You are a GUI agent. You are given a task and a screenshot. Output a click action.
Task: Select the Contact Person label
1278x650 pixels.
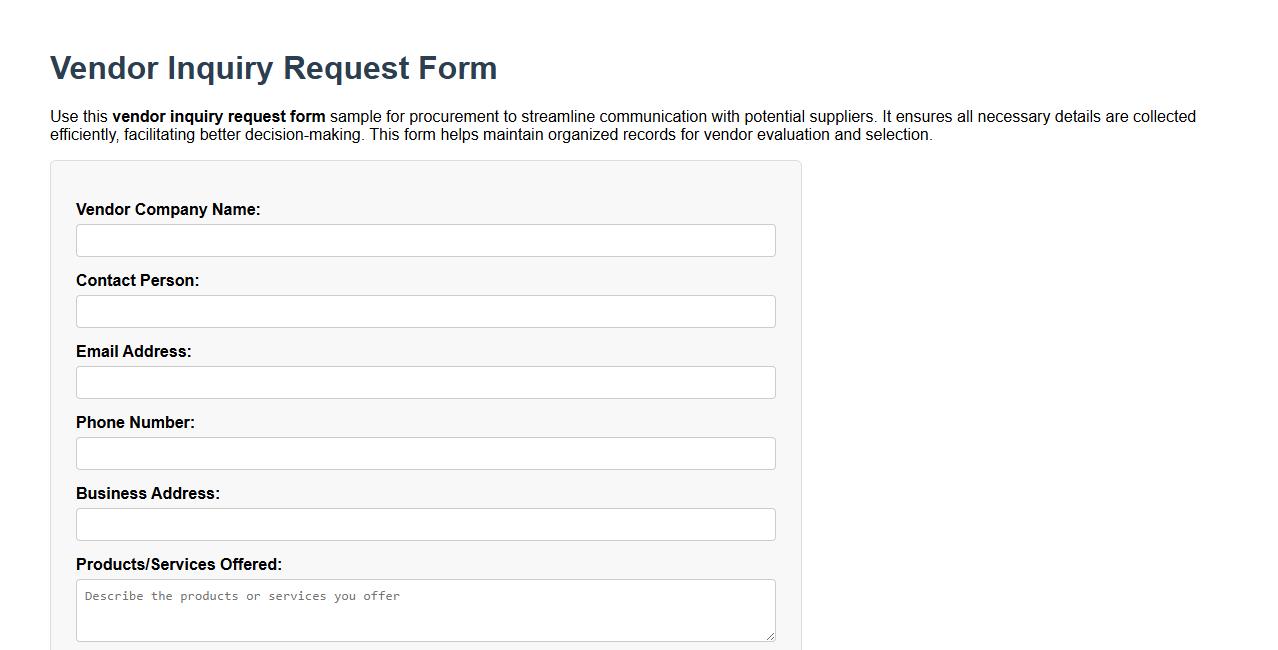pyautogui.click(x=137, y=280)
